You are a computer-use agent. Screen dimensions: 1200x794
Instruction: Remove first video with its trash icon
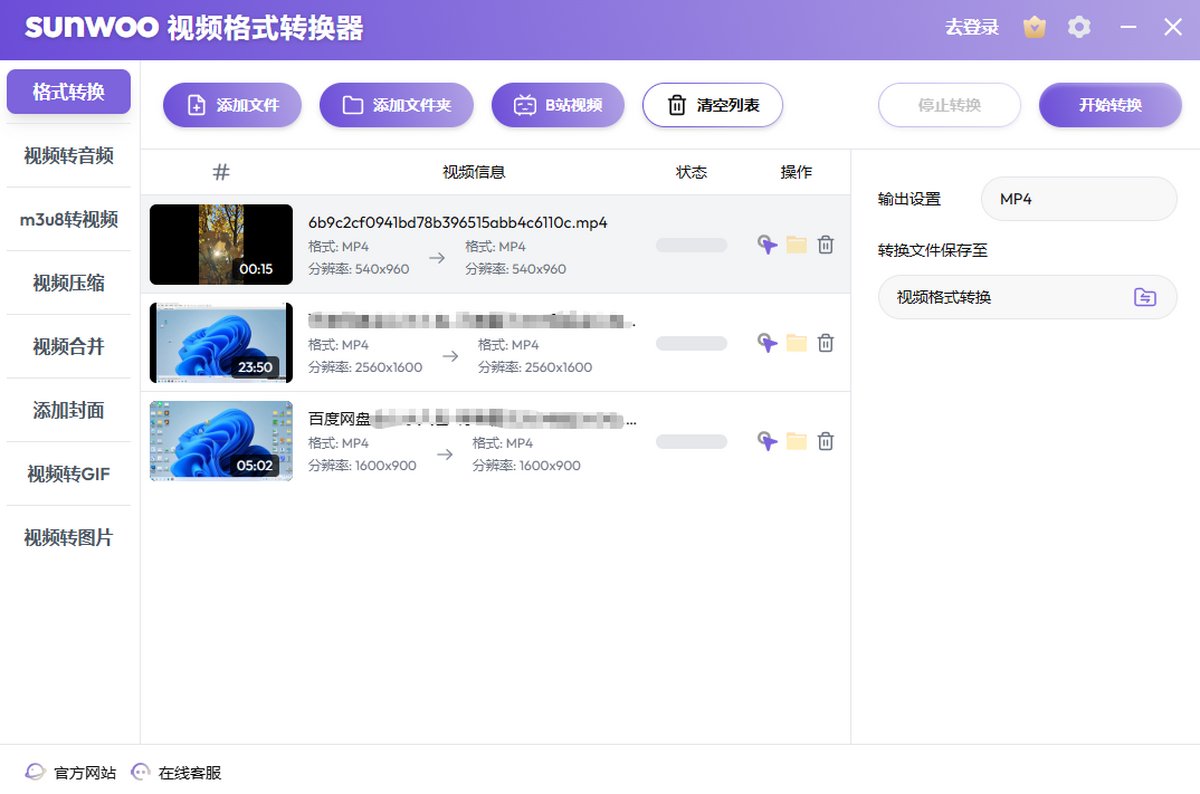[x=825, y=244]
